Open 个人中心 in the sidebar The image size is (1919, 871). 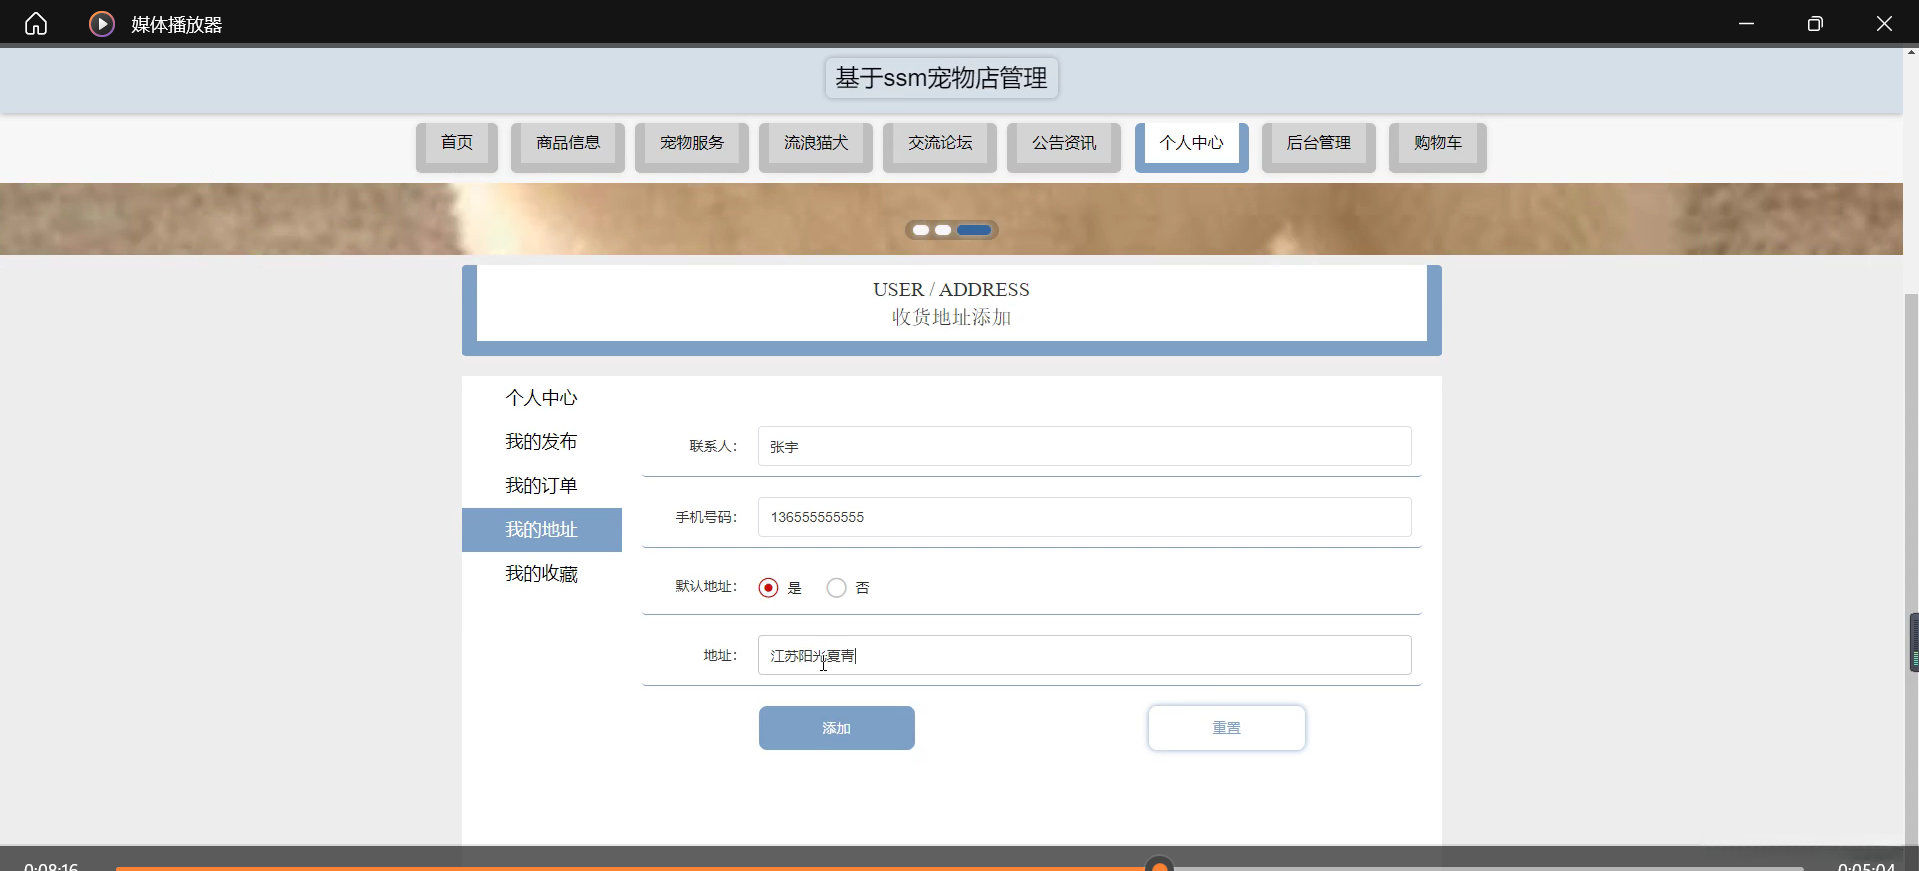click(541, 398)
